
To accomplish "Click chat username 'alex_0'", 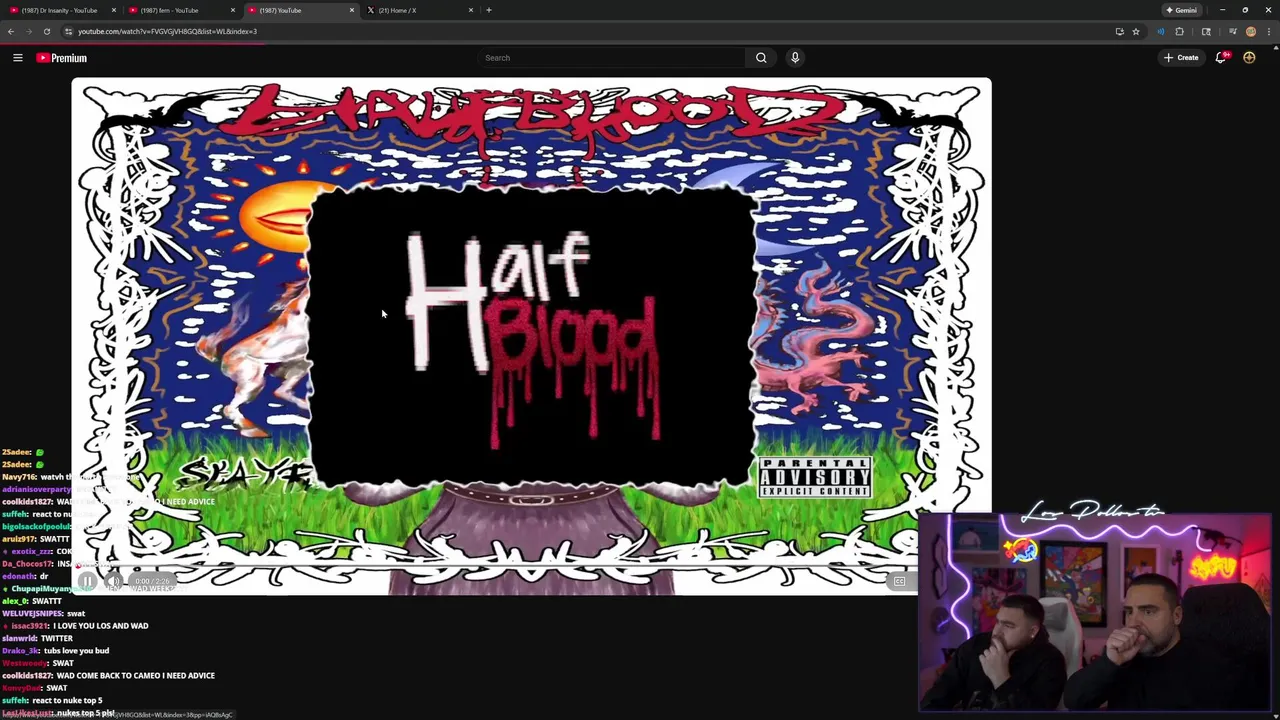I will tap(14, 601).
